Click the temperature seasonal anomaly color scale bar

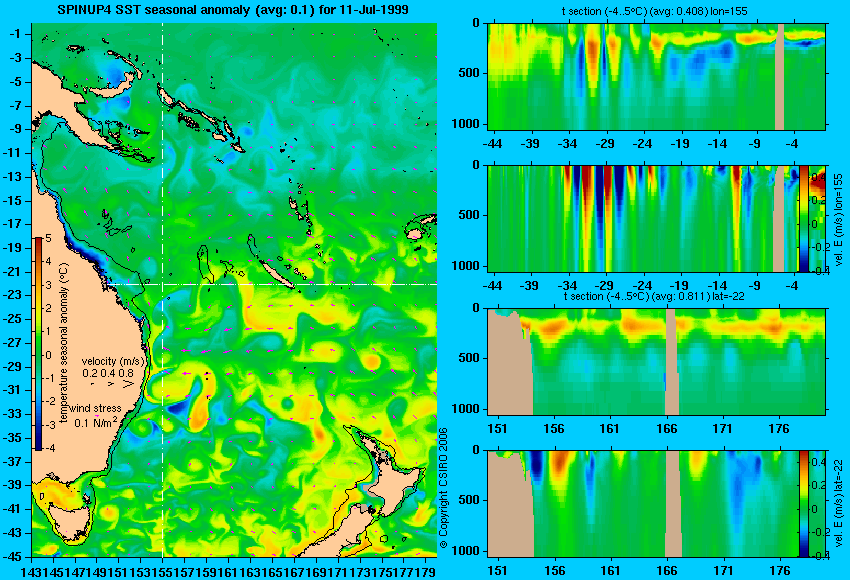coord(38,344)
